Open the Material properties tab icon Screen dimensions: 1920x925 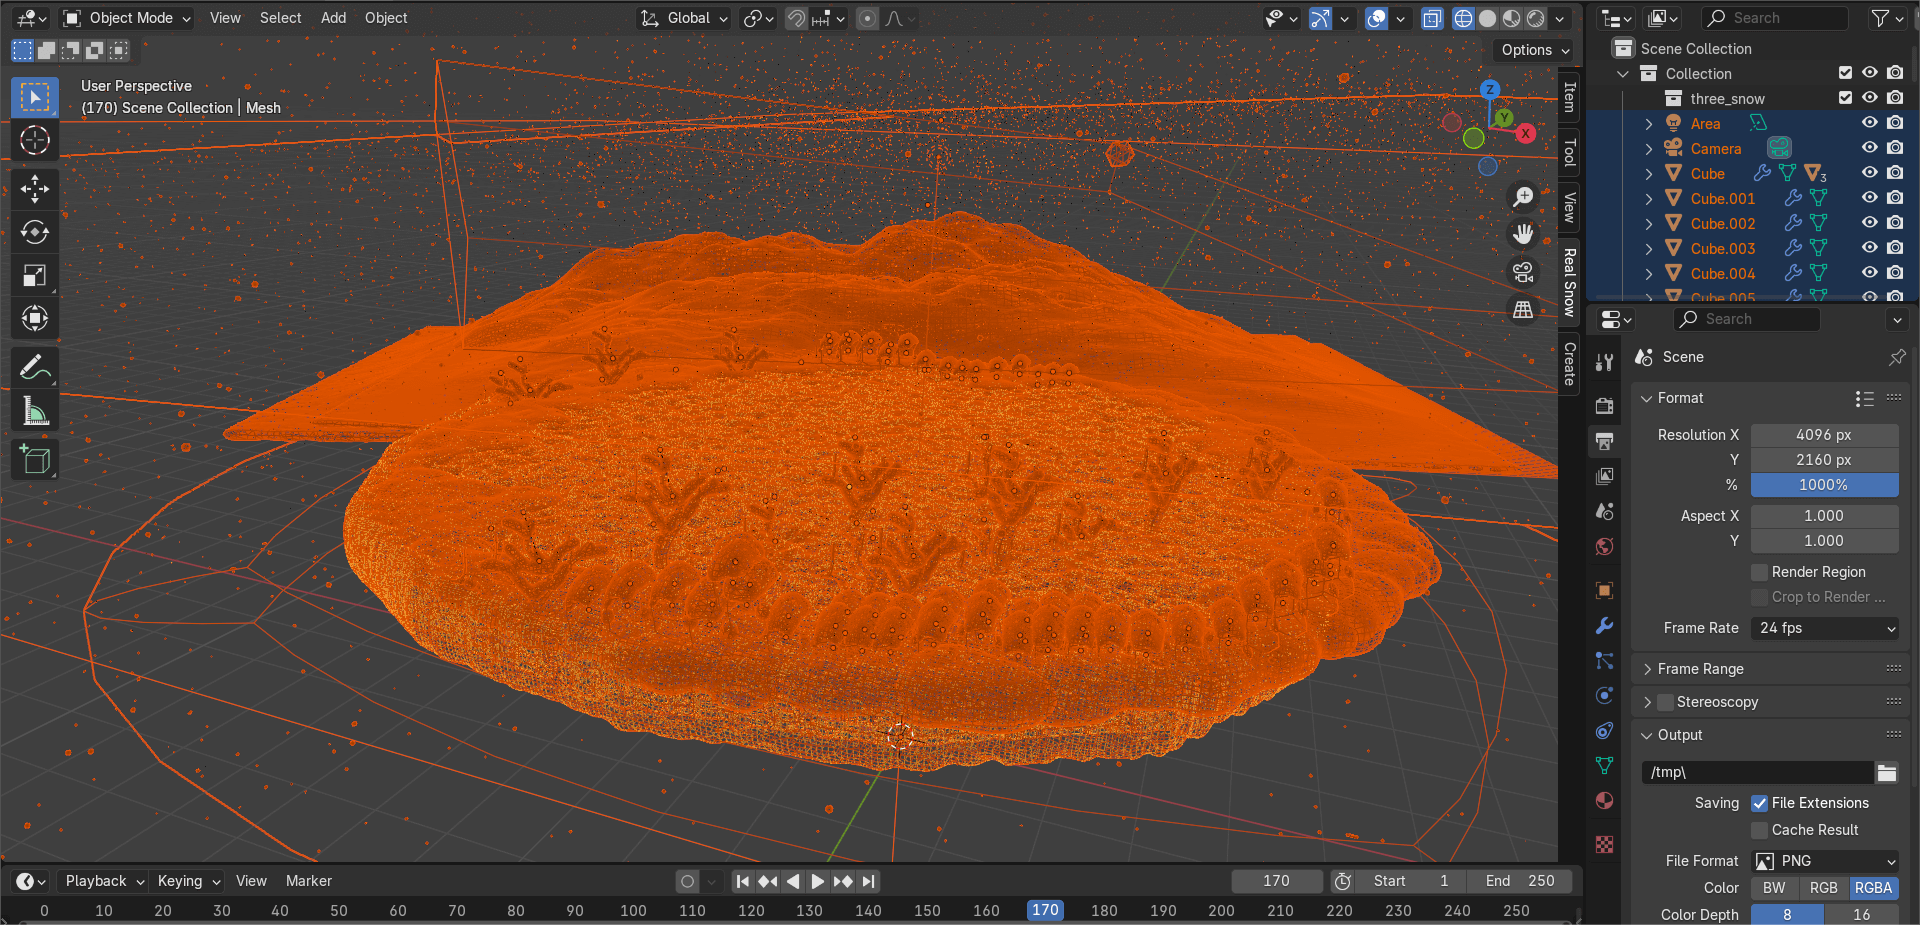click(1605, 801)
